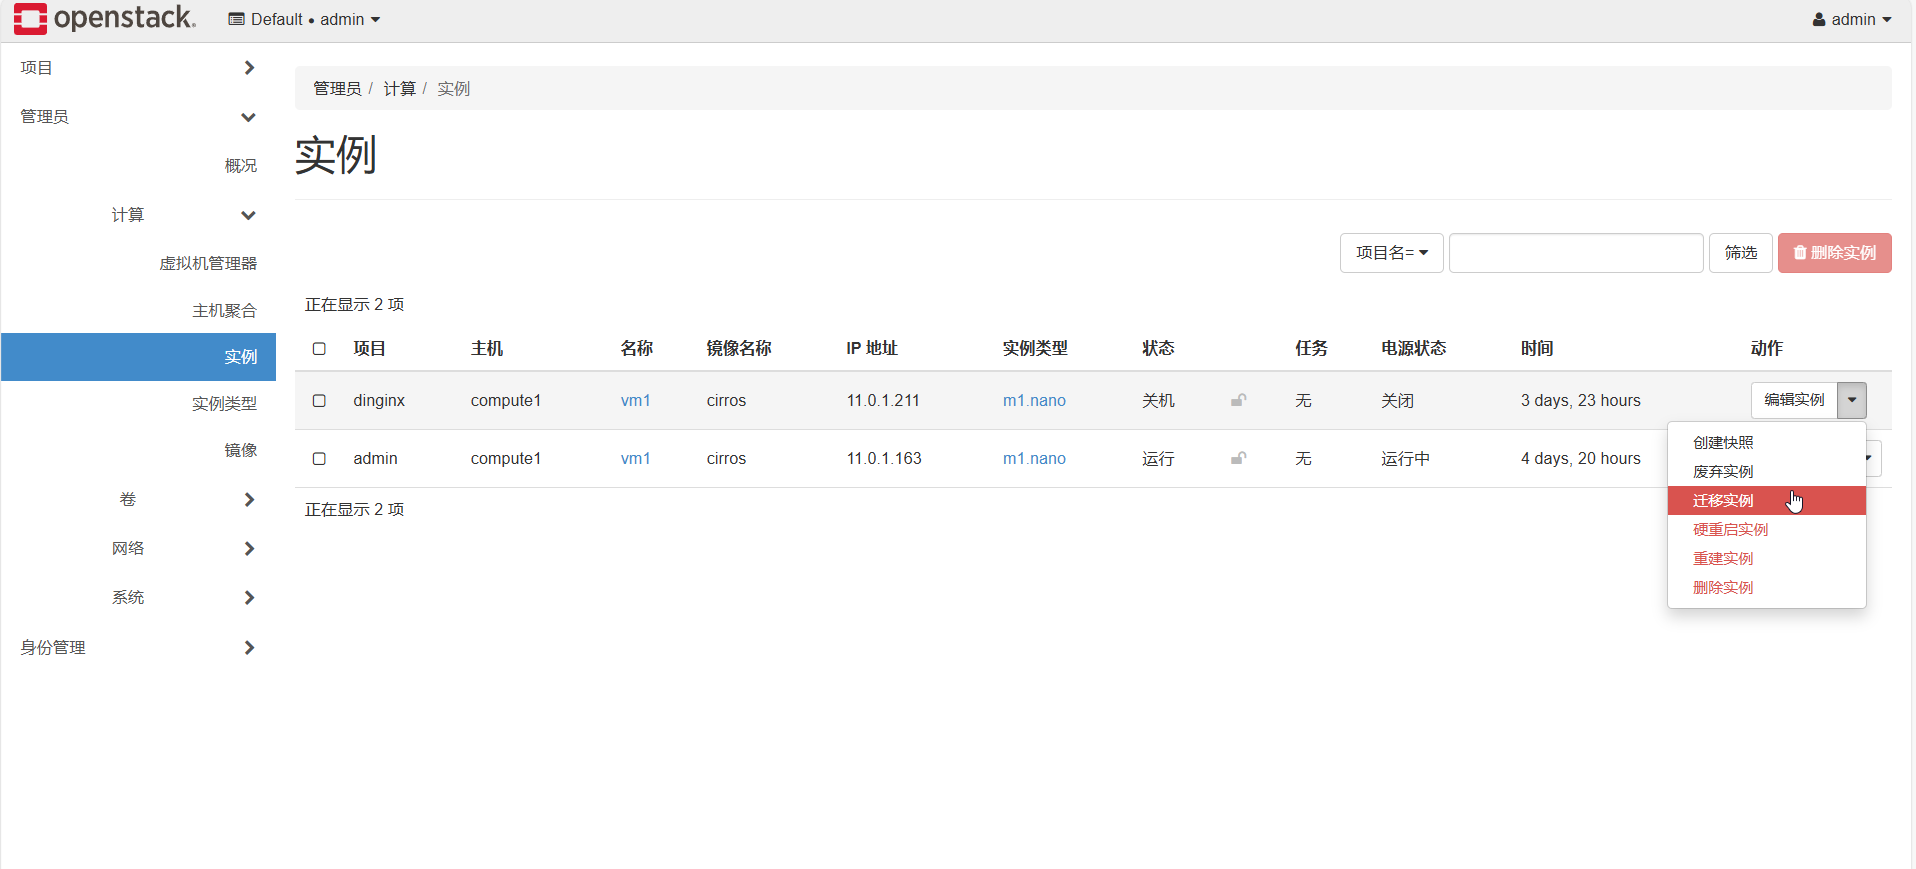
Task: Focus the filter text input field
Action: pyautogui.click(x=1576, y=253)
